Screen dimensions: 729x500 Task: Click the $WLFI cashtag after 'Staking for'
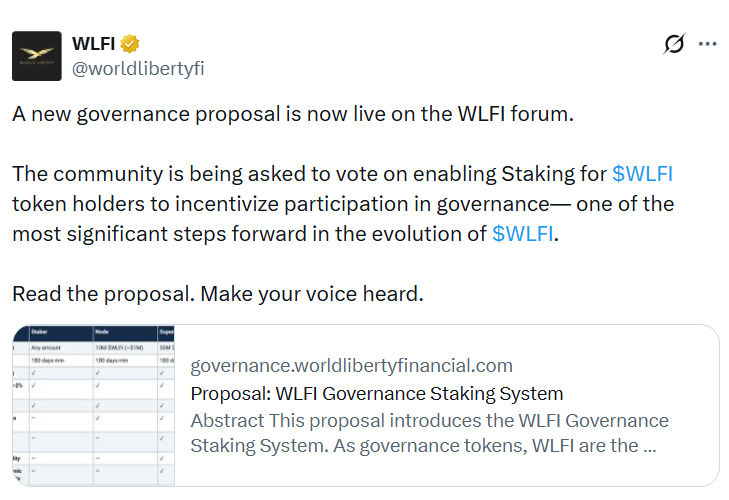point(642,174)
